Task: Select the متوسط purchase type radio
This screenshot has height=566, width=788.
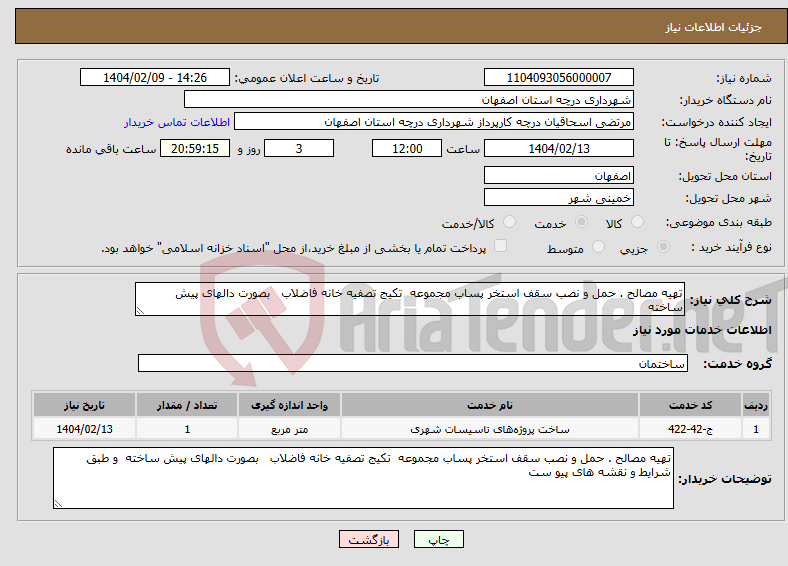Action: (x=598, y=246)
